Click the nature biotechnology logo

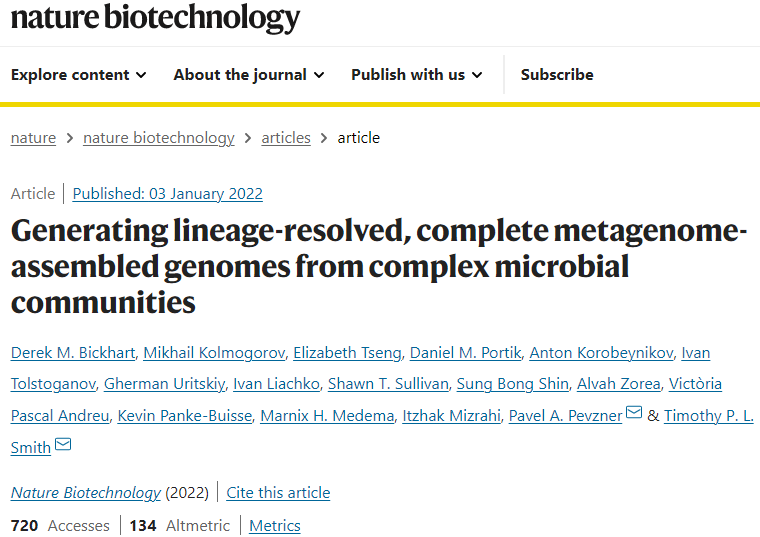coord(155,17)
